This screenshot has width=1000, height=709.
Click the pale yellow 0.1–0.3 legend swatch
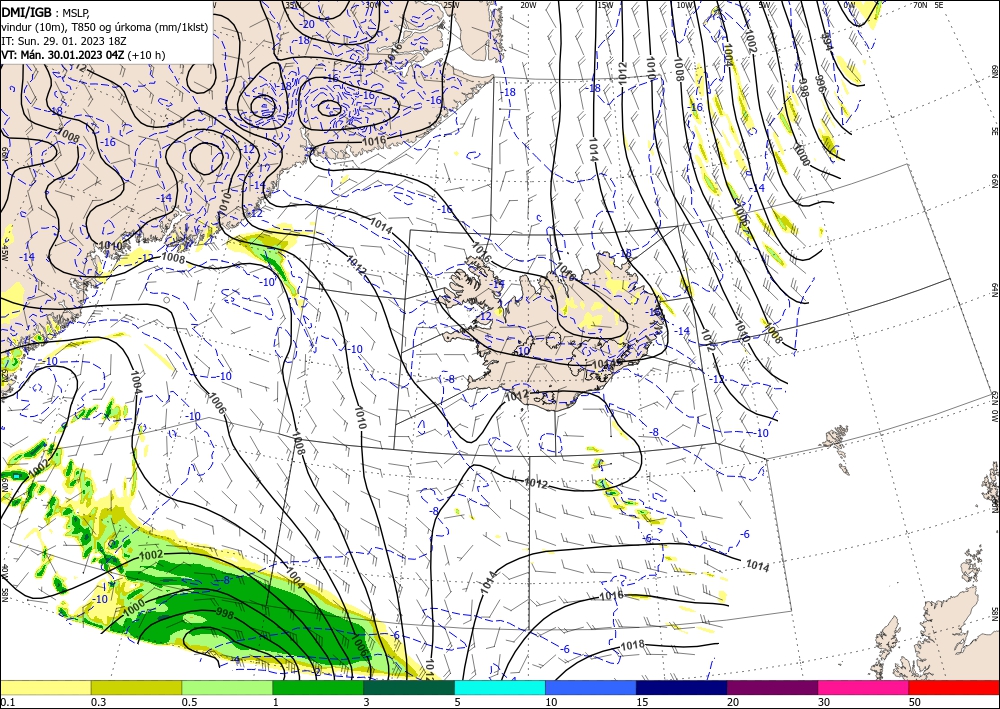pyautogui.click(x=45, y=687)
